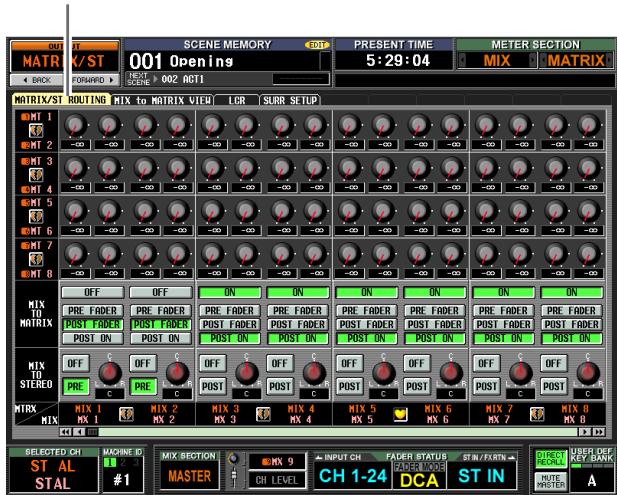617x495 pixels.
Task: Switch to LCR tab
Action: click(x=237, y=100)
